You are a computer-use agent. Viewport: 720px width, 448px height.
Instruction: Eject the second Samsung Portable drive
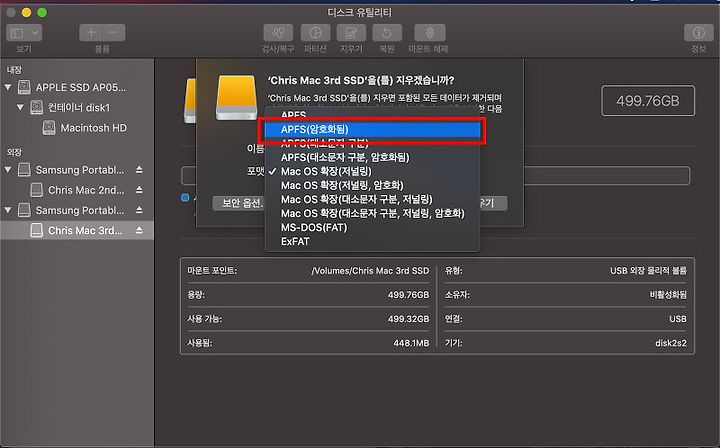pos(139,210)
